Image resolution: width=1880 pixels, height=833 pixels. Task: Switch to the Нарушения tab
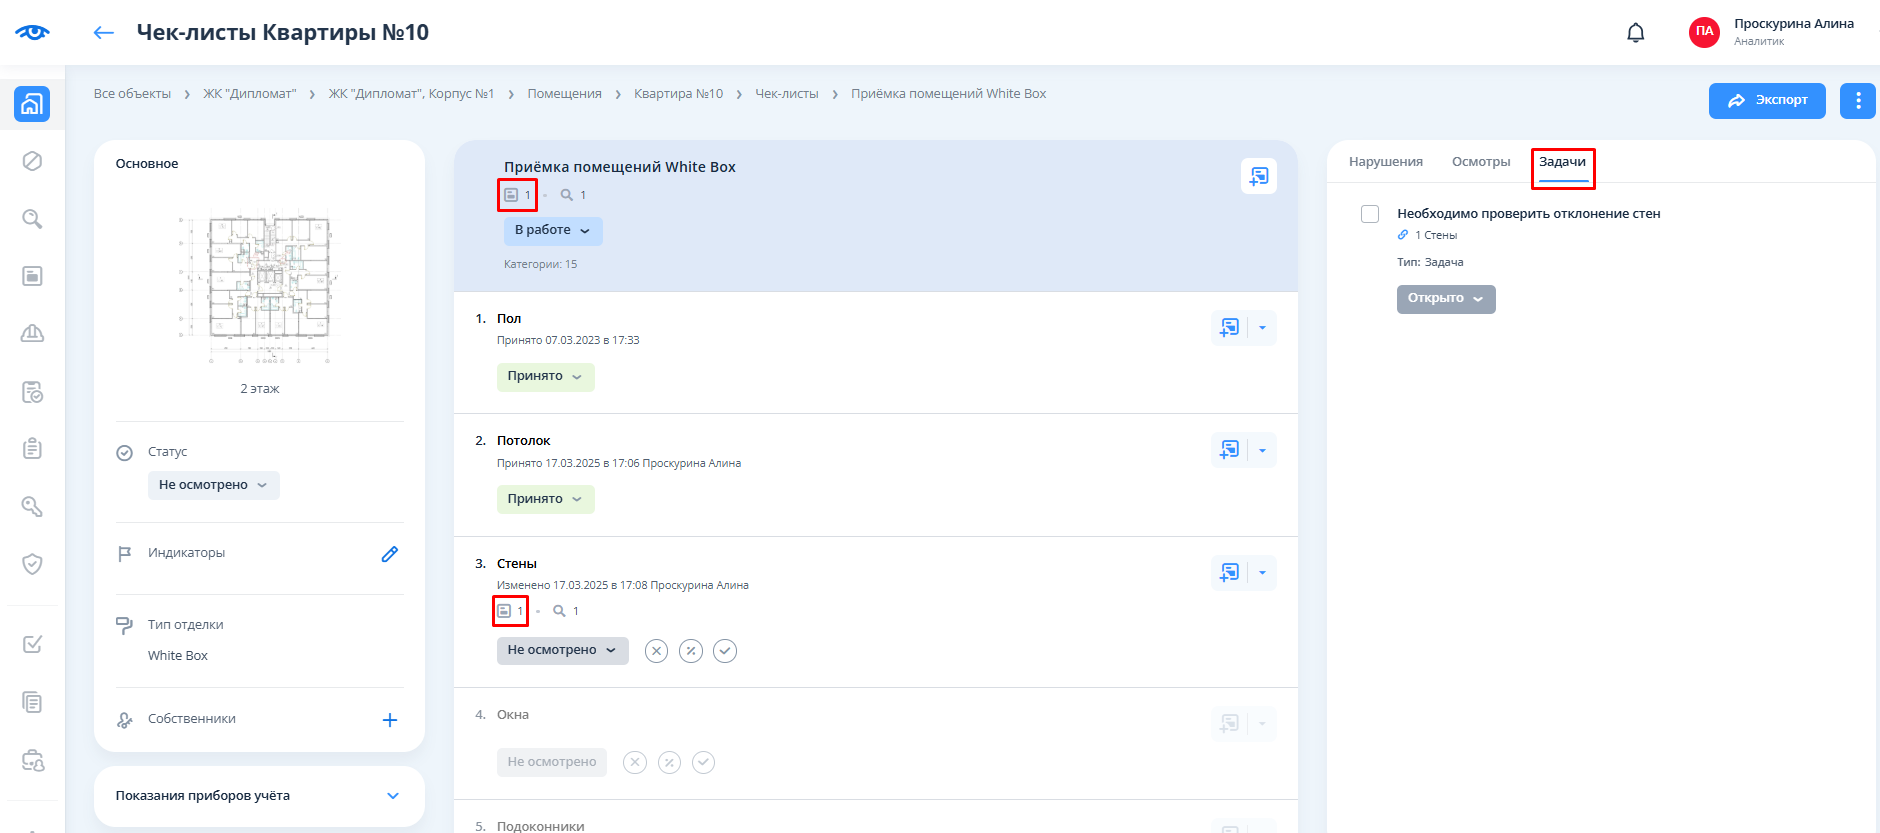[x=1385, y=162]
